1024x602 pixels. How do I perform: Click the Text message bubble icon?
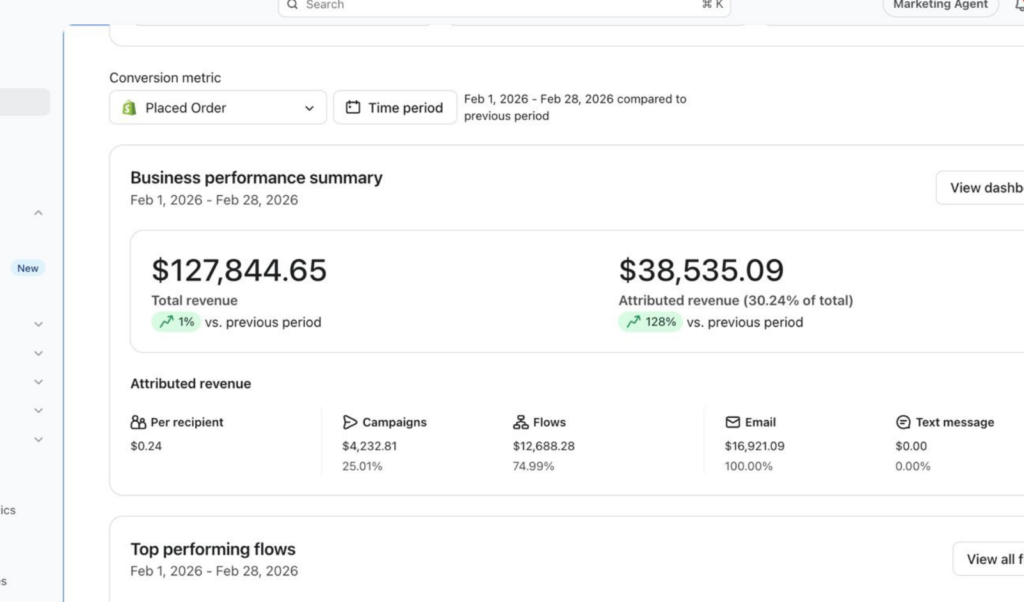tap(903, 422)
